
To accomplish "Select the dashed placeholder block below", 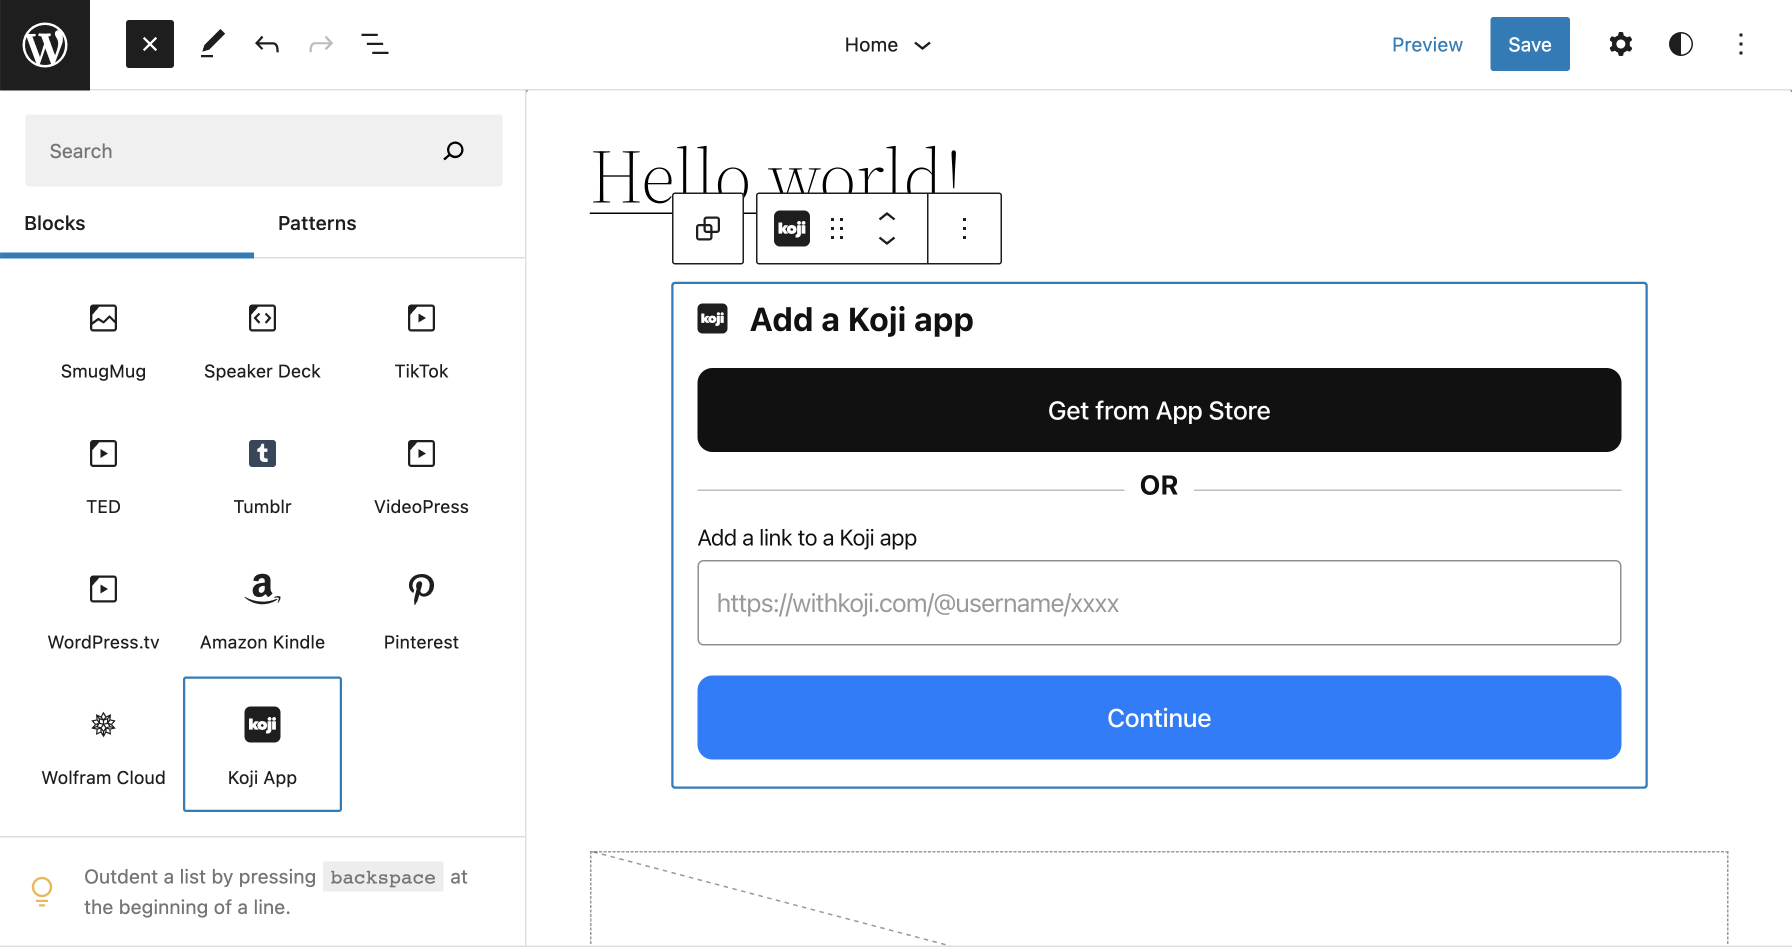I will click(x=1159, y=898).
